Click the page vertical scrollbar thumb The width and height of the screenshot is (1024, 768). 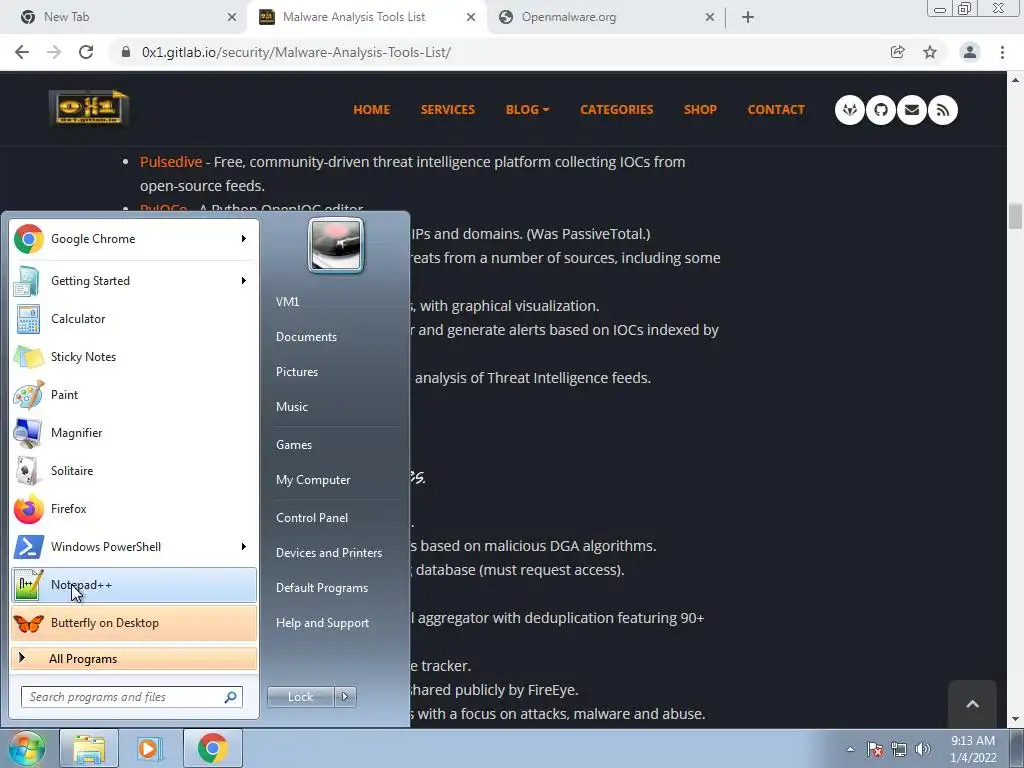pos(1015,216)
